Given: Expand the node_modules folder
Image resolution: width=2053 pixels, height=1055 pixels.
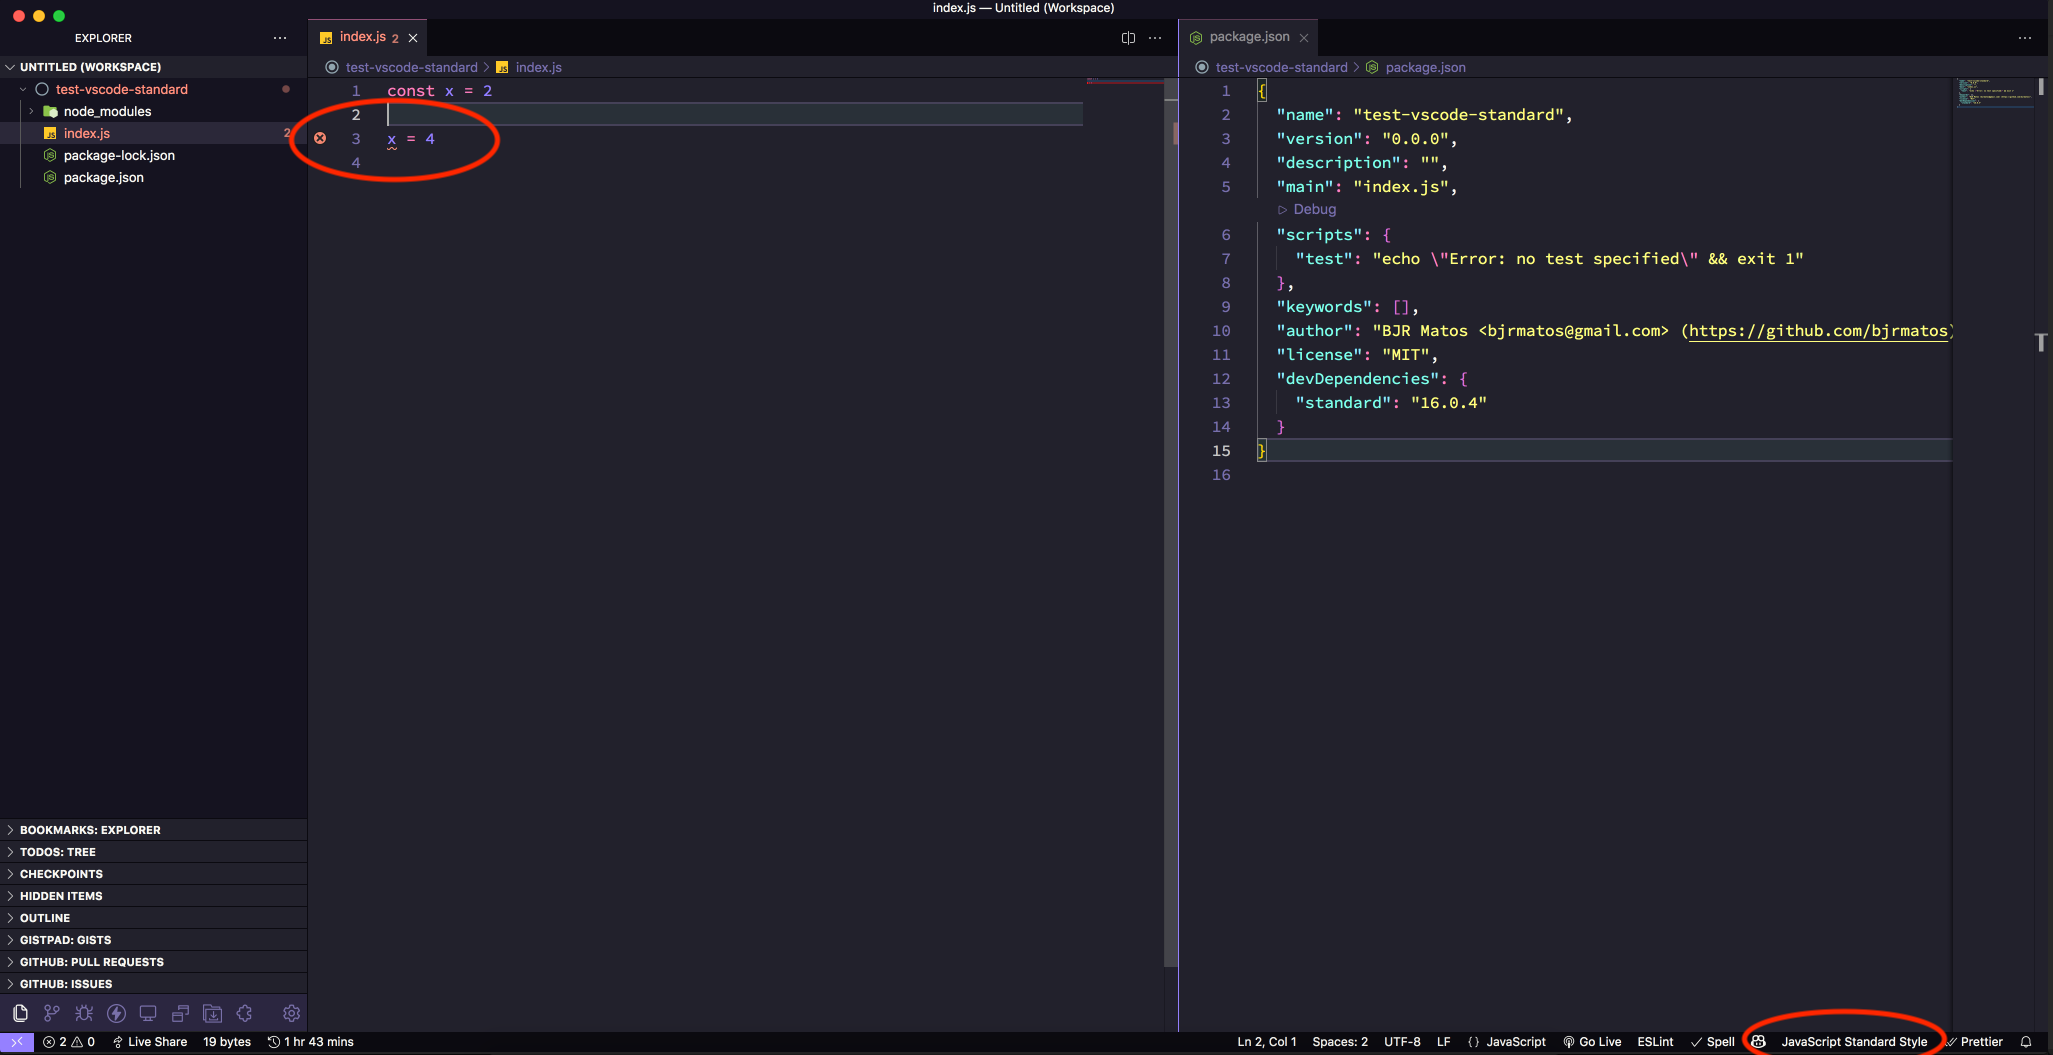Looking at the screenshot, I should tap(30, 111).
